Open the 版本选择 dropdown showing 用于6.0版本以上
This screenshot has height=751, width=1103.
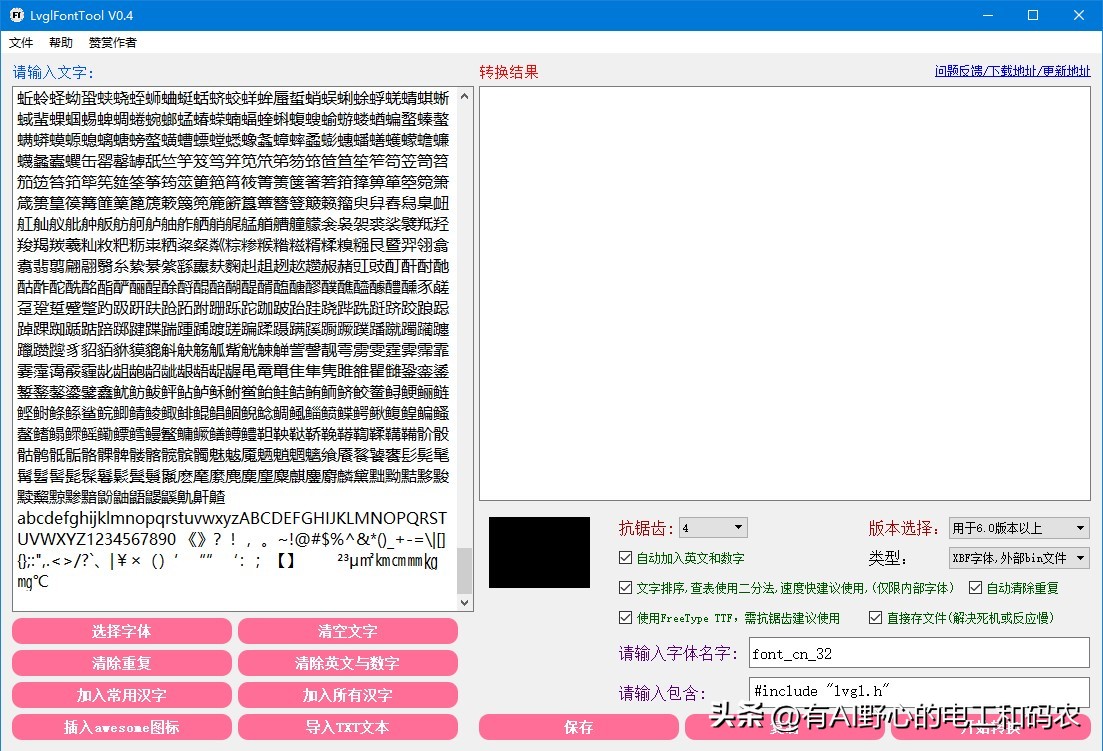tap(1018, 527)
